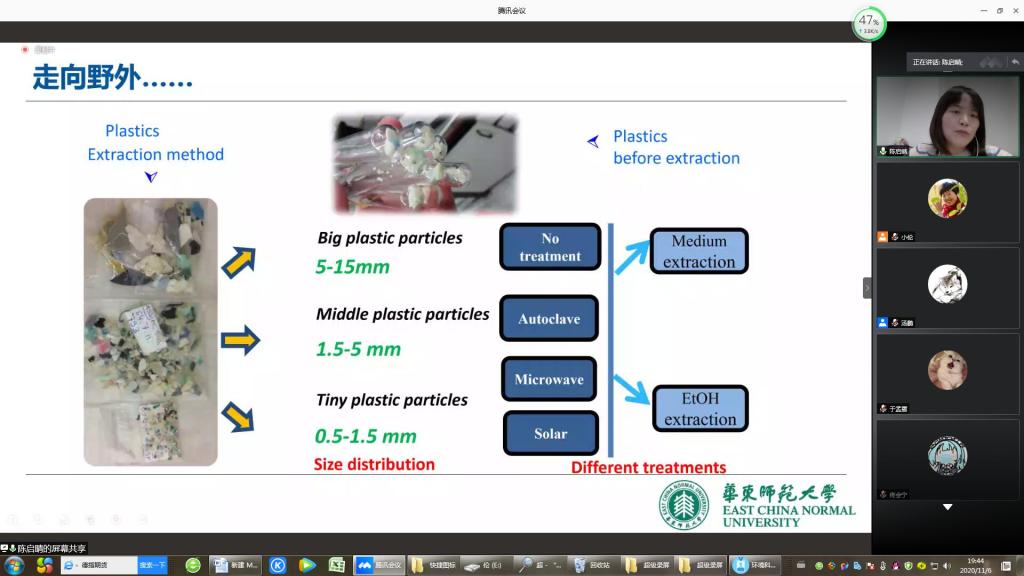Click the 搜索一下 search button
Image resolution: width=1024 pixels, height=576 pixels.
point(152,565)
